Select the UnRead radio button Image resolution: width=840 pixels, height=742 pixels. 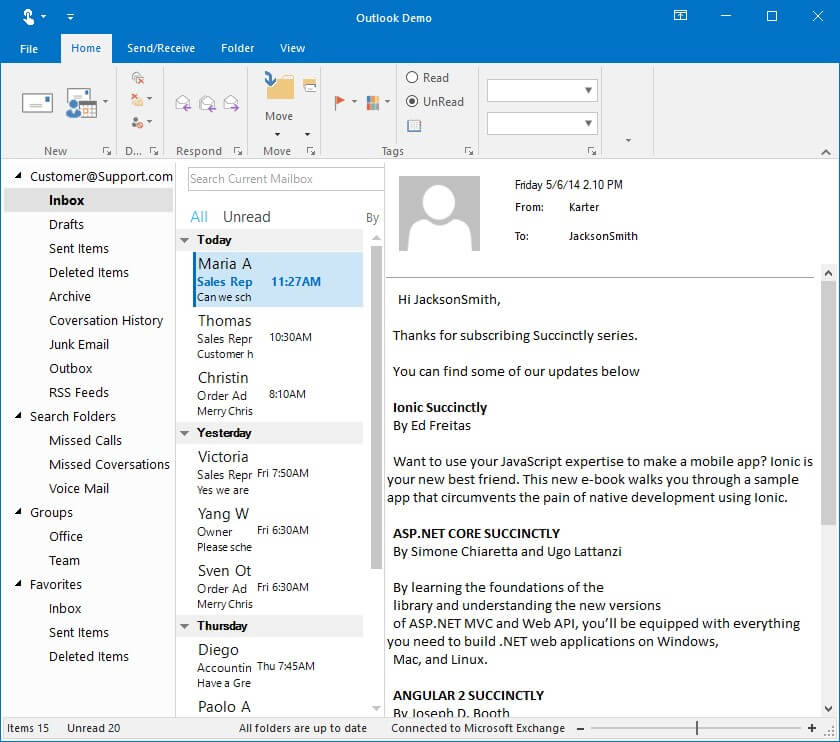tap(411, 101)
